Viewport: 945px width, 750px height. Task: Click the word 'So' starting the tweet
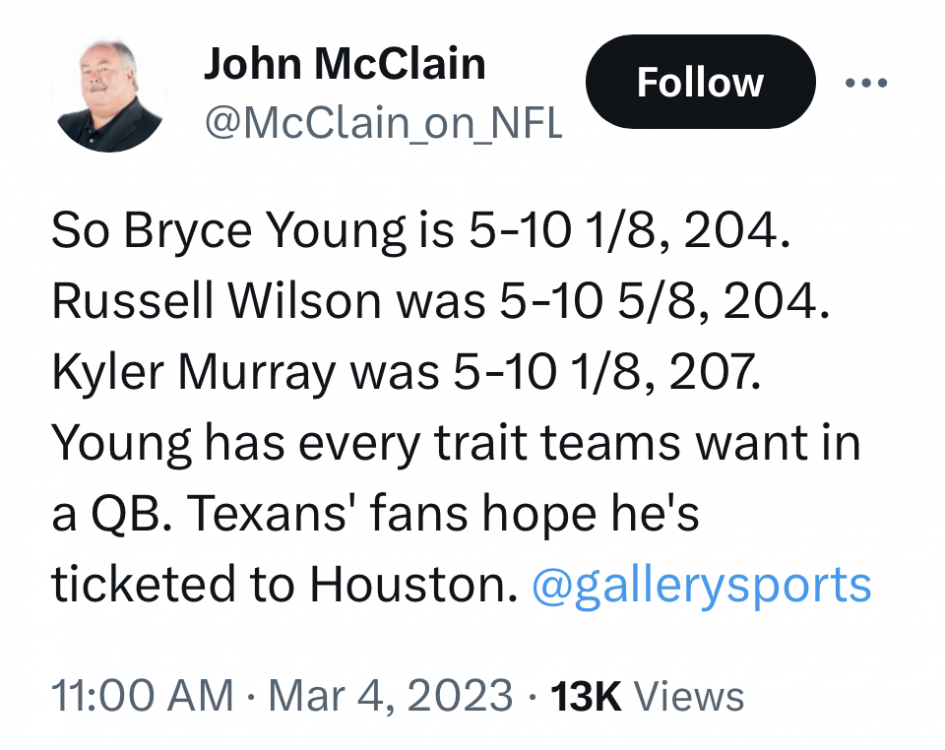(x=82, y=233)
